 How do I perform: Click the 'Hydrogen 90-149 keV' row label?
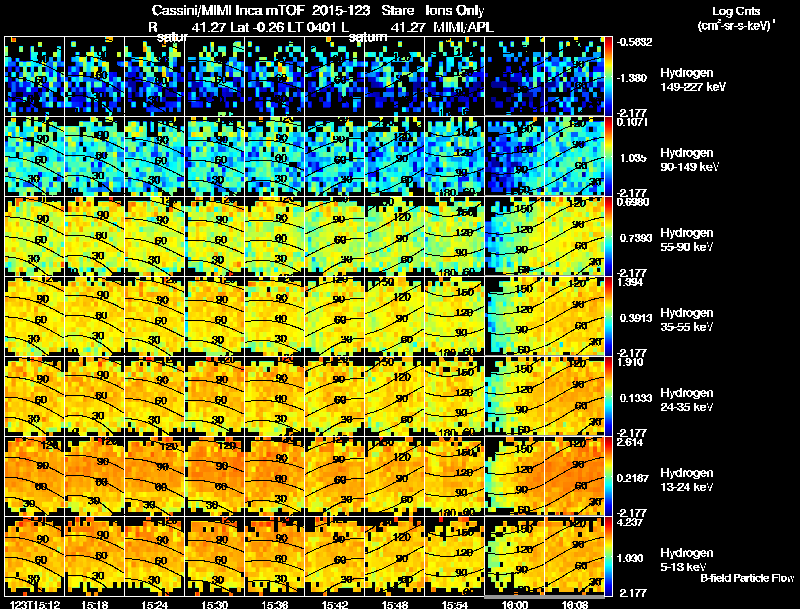[x=689, y=160]
